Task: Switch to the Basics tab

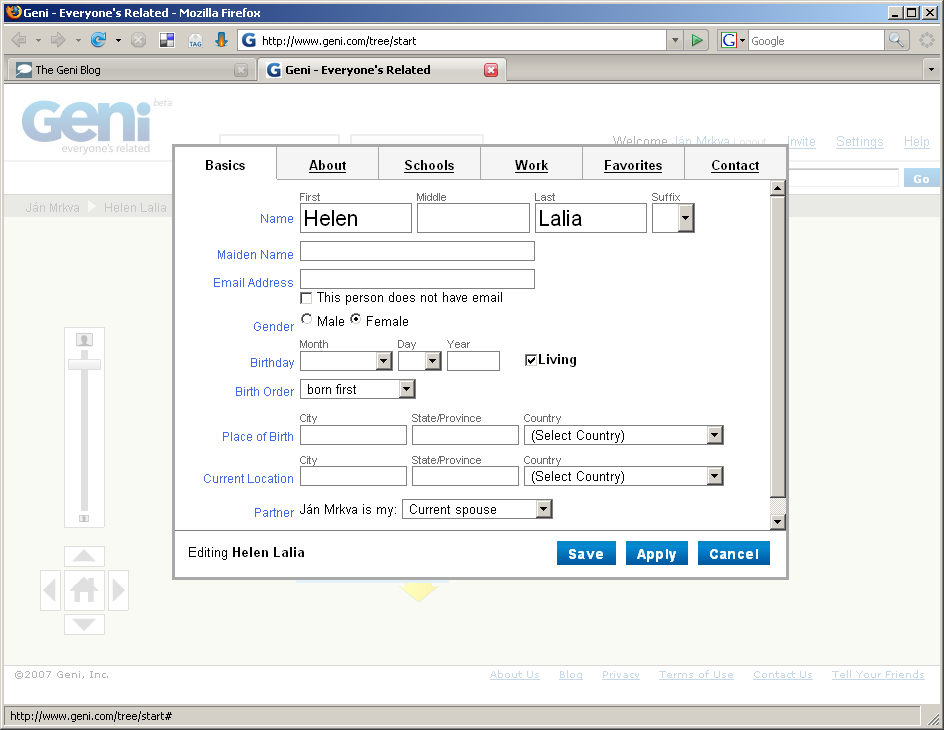Action: coord(225,165)
